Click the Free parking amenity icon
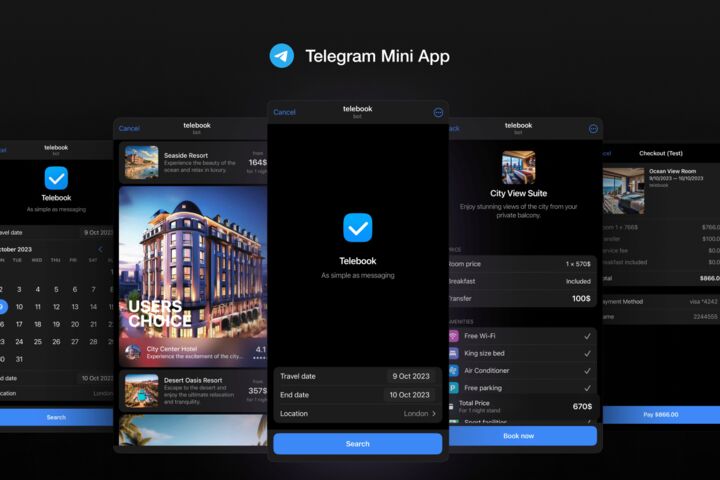Image resolution: width=720 pixels, height=480 pixels. [x=453, y=388]
